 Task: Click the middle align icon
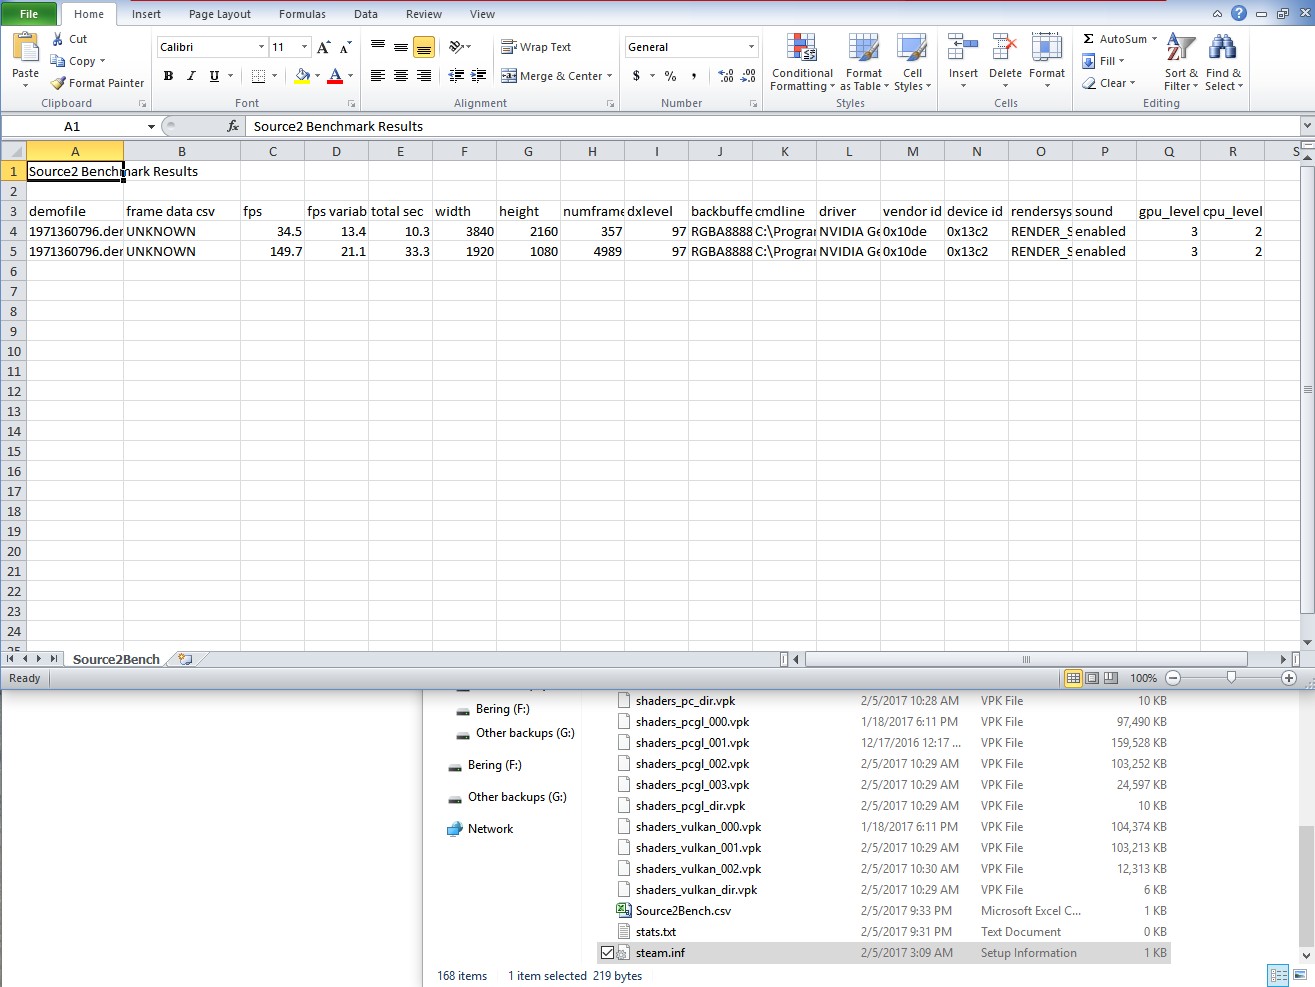coord(401,47)
